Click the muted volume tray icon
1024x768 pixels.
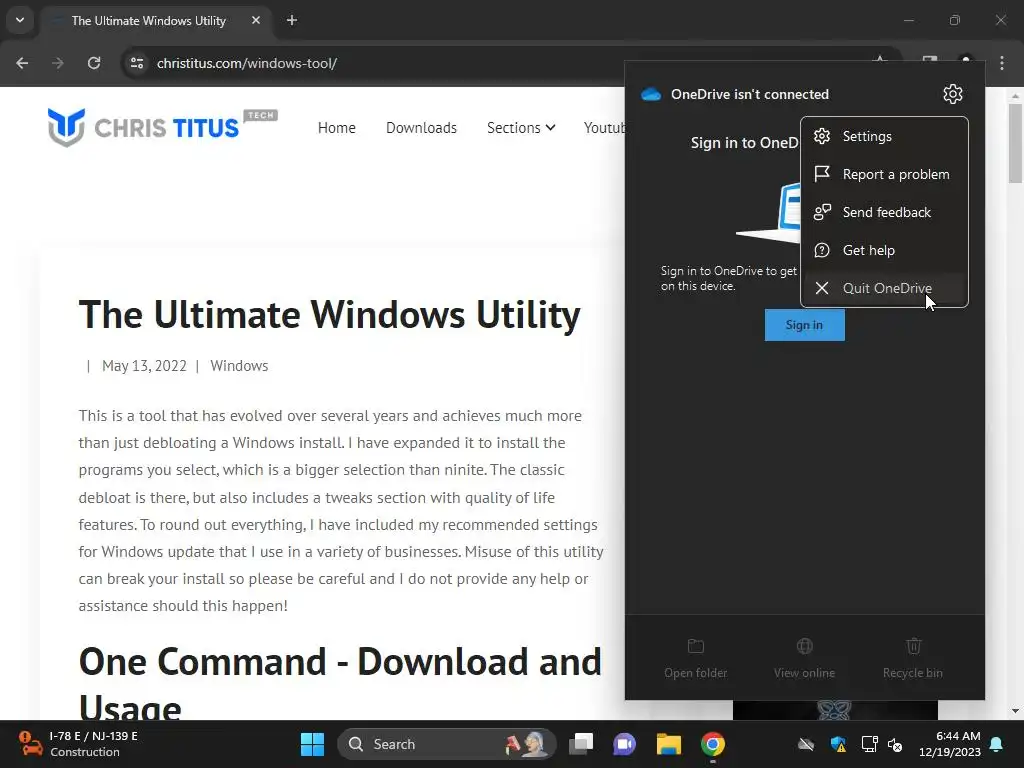895,744
